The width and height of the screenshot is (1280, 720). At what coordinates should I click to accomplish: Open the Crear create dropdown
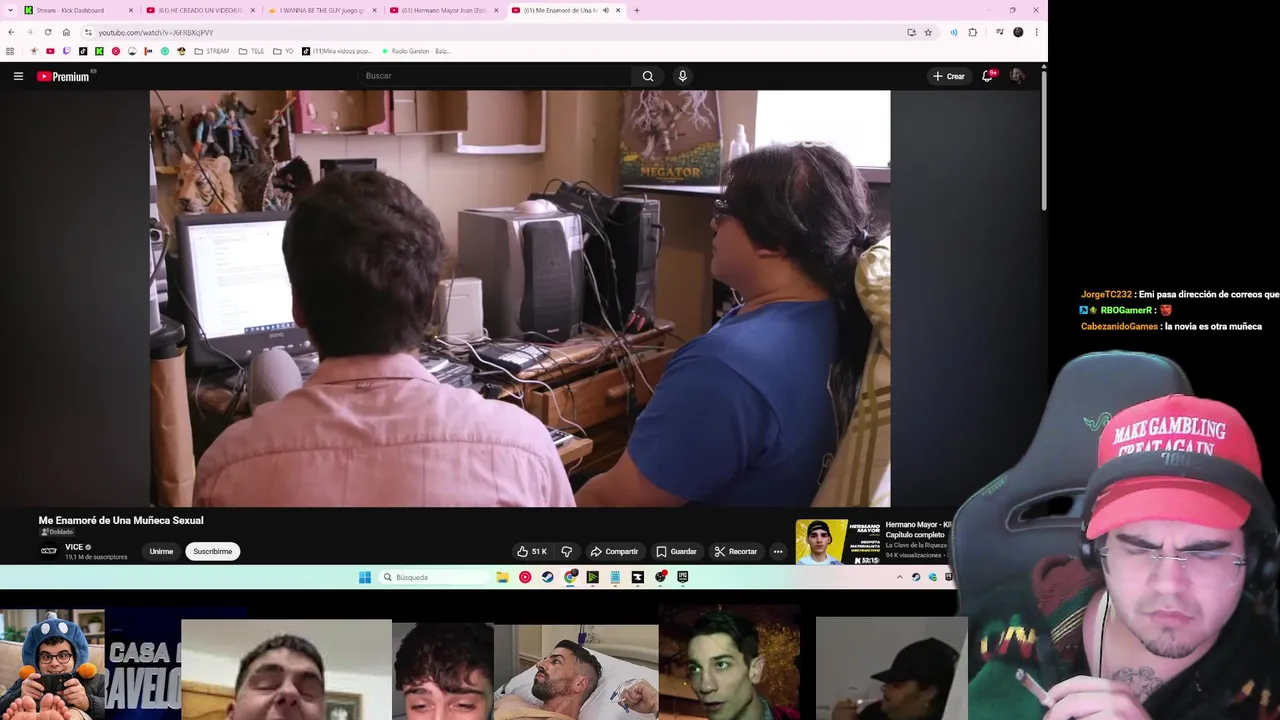point(948,76)
